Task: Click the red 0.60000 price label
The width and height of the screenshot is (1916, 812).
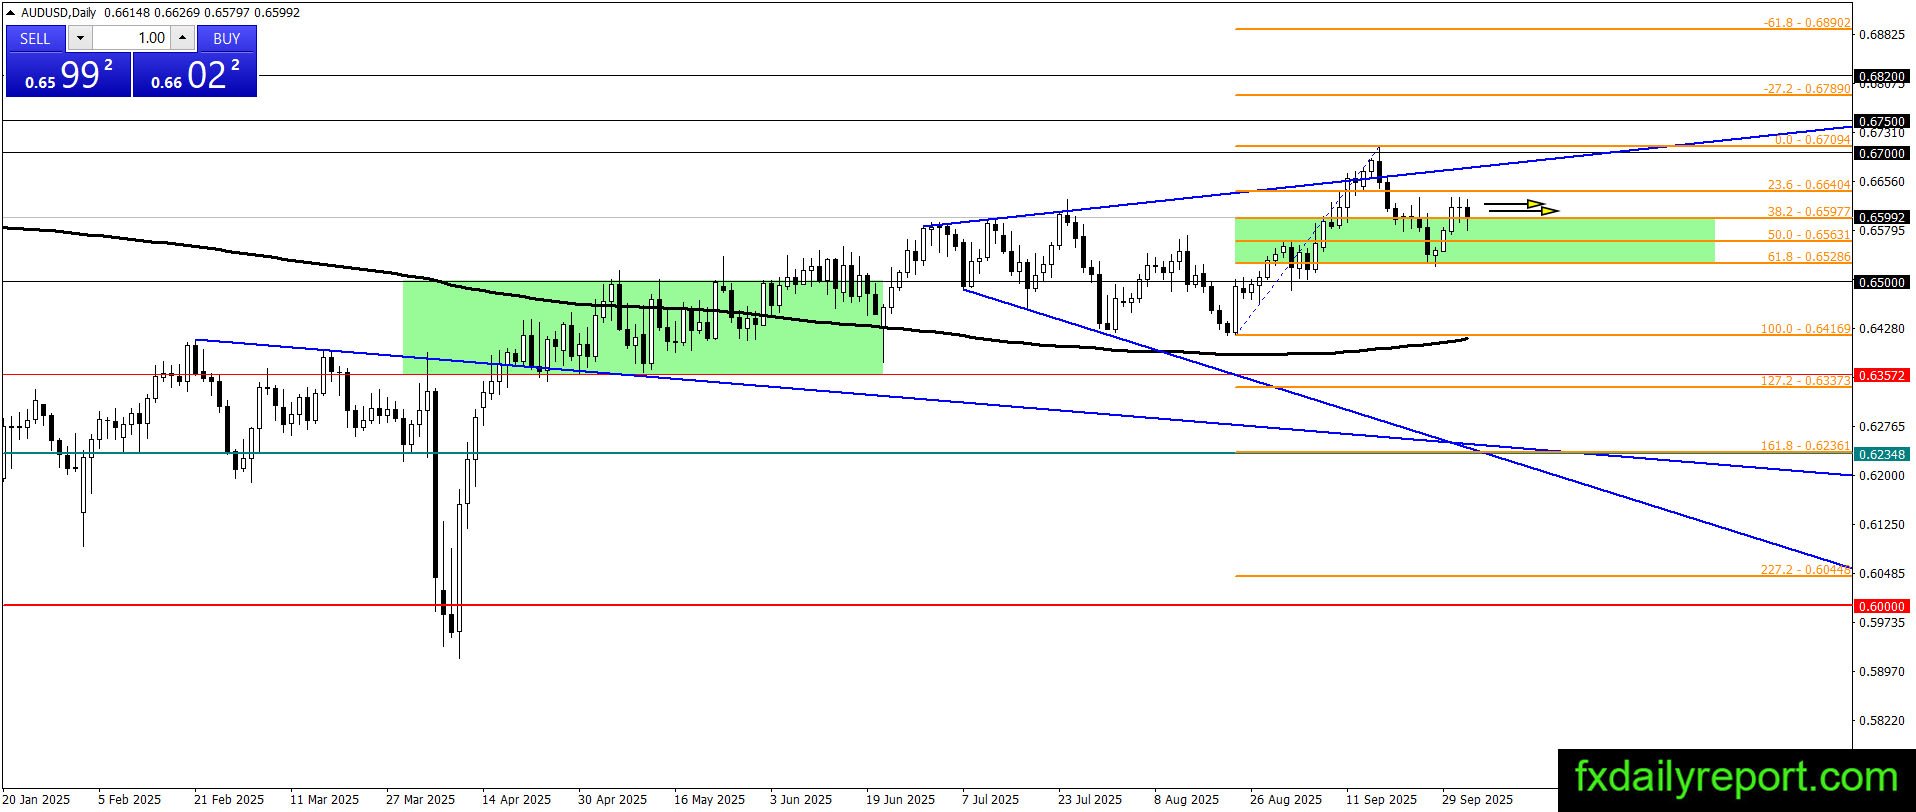Action: click(1882, 606)
